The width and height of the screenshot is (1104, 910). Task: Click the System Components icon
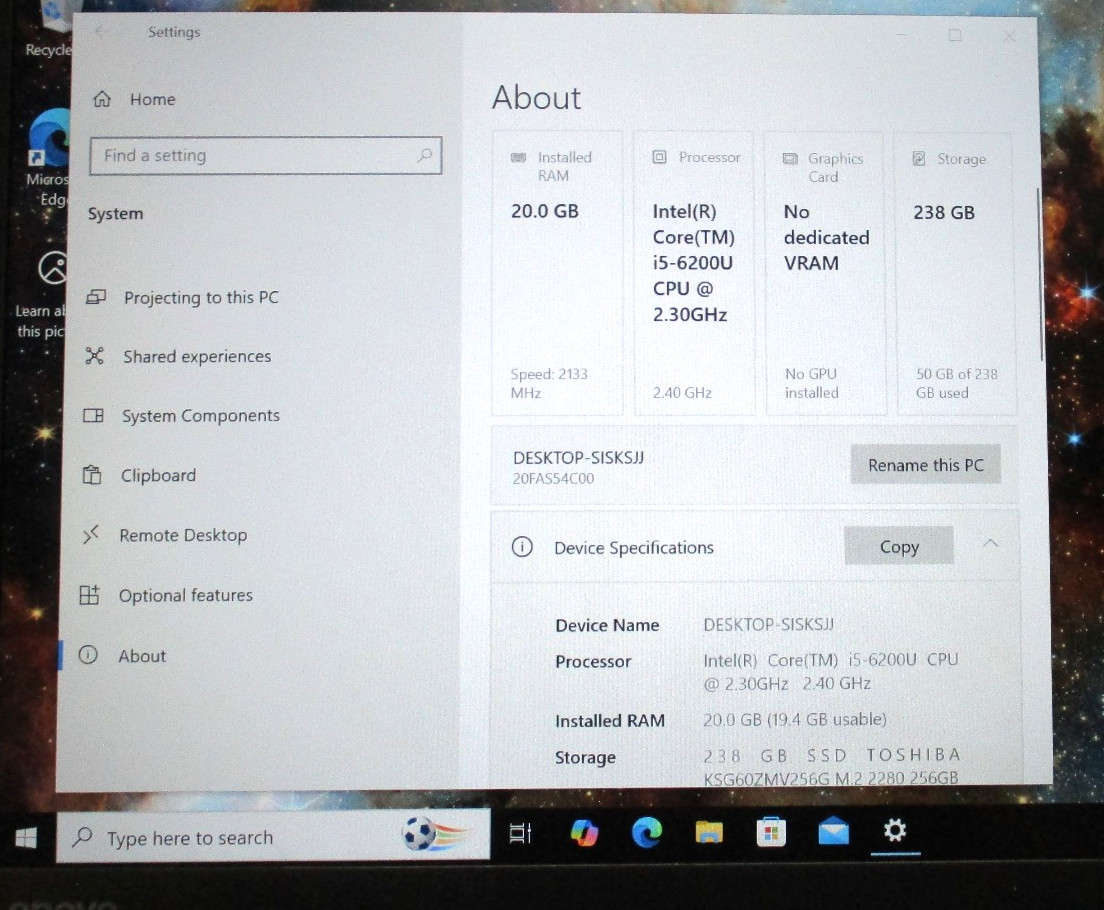point(93,416)
